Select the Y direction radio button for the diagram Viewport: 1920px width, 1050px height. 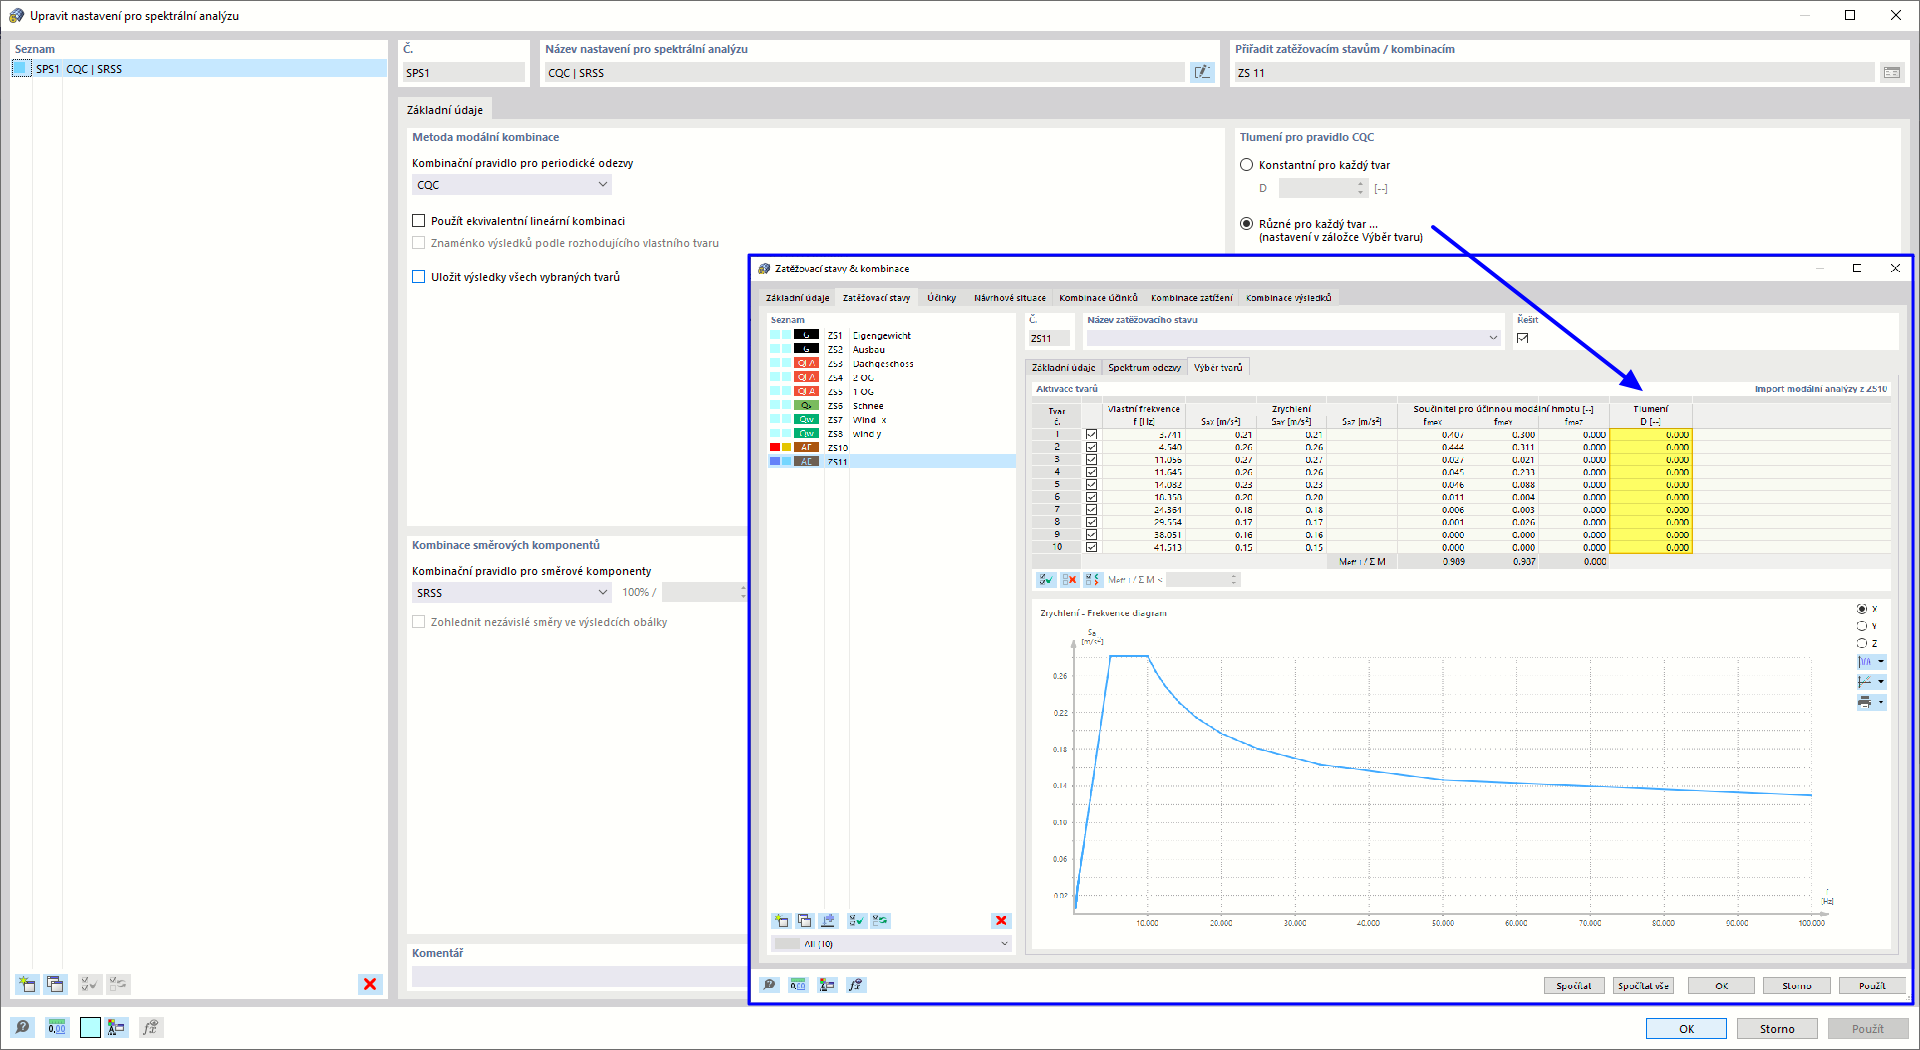coord(1862,626)
